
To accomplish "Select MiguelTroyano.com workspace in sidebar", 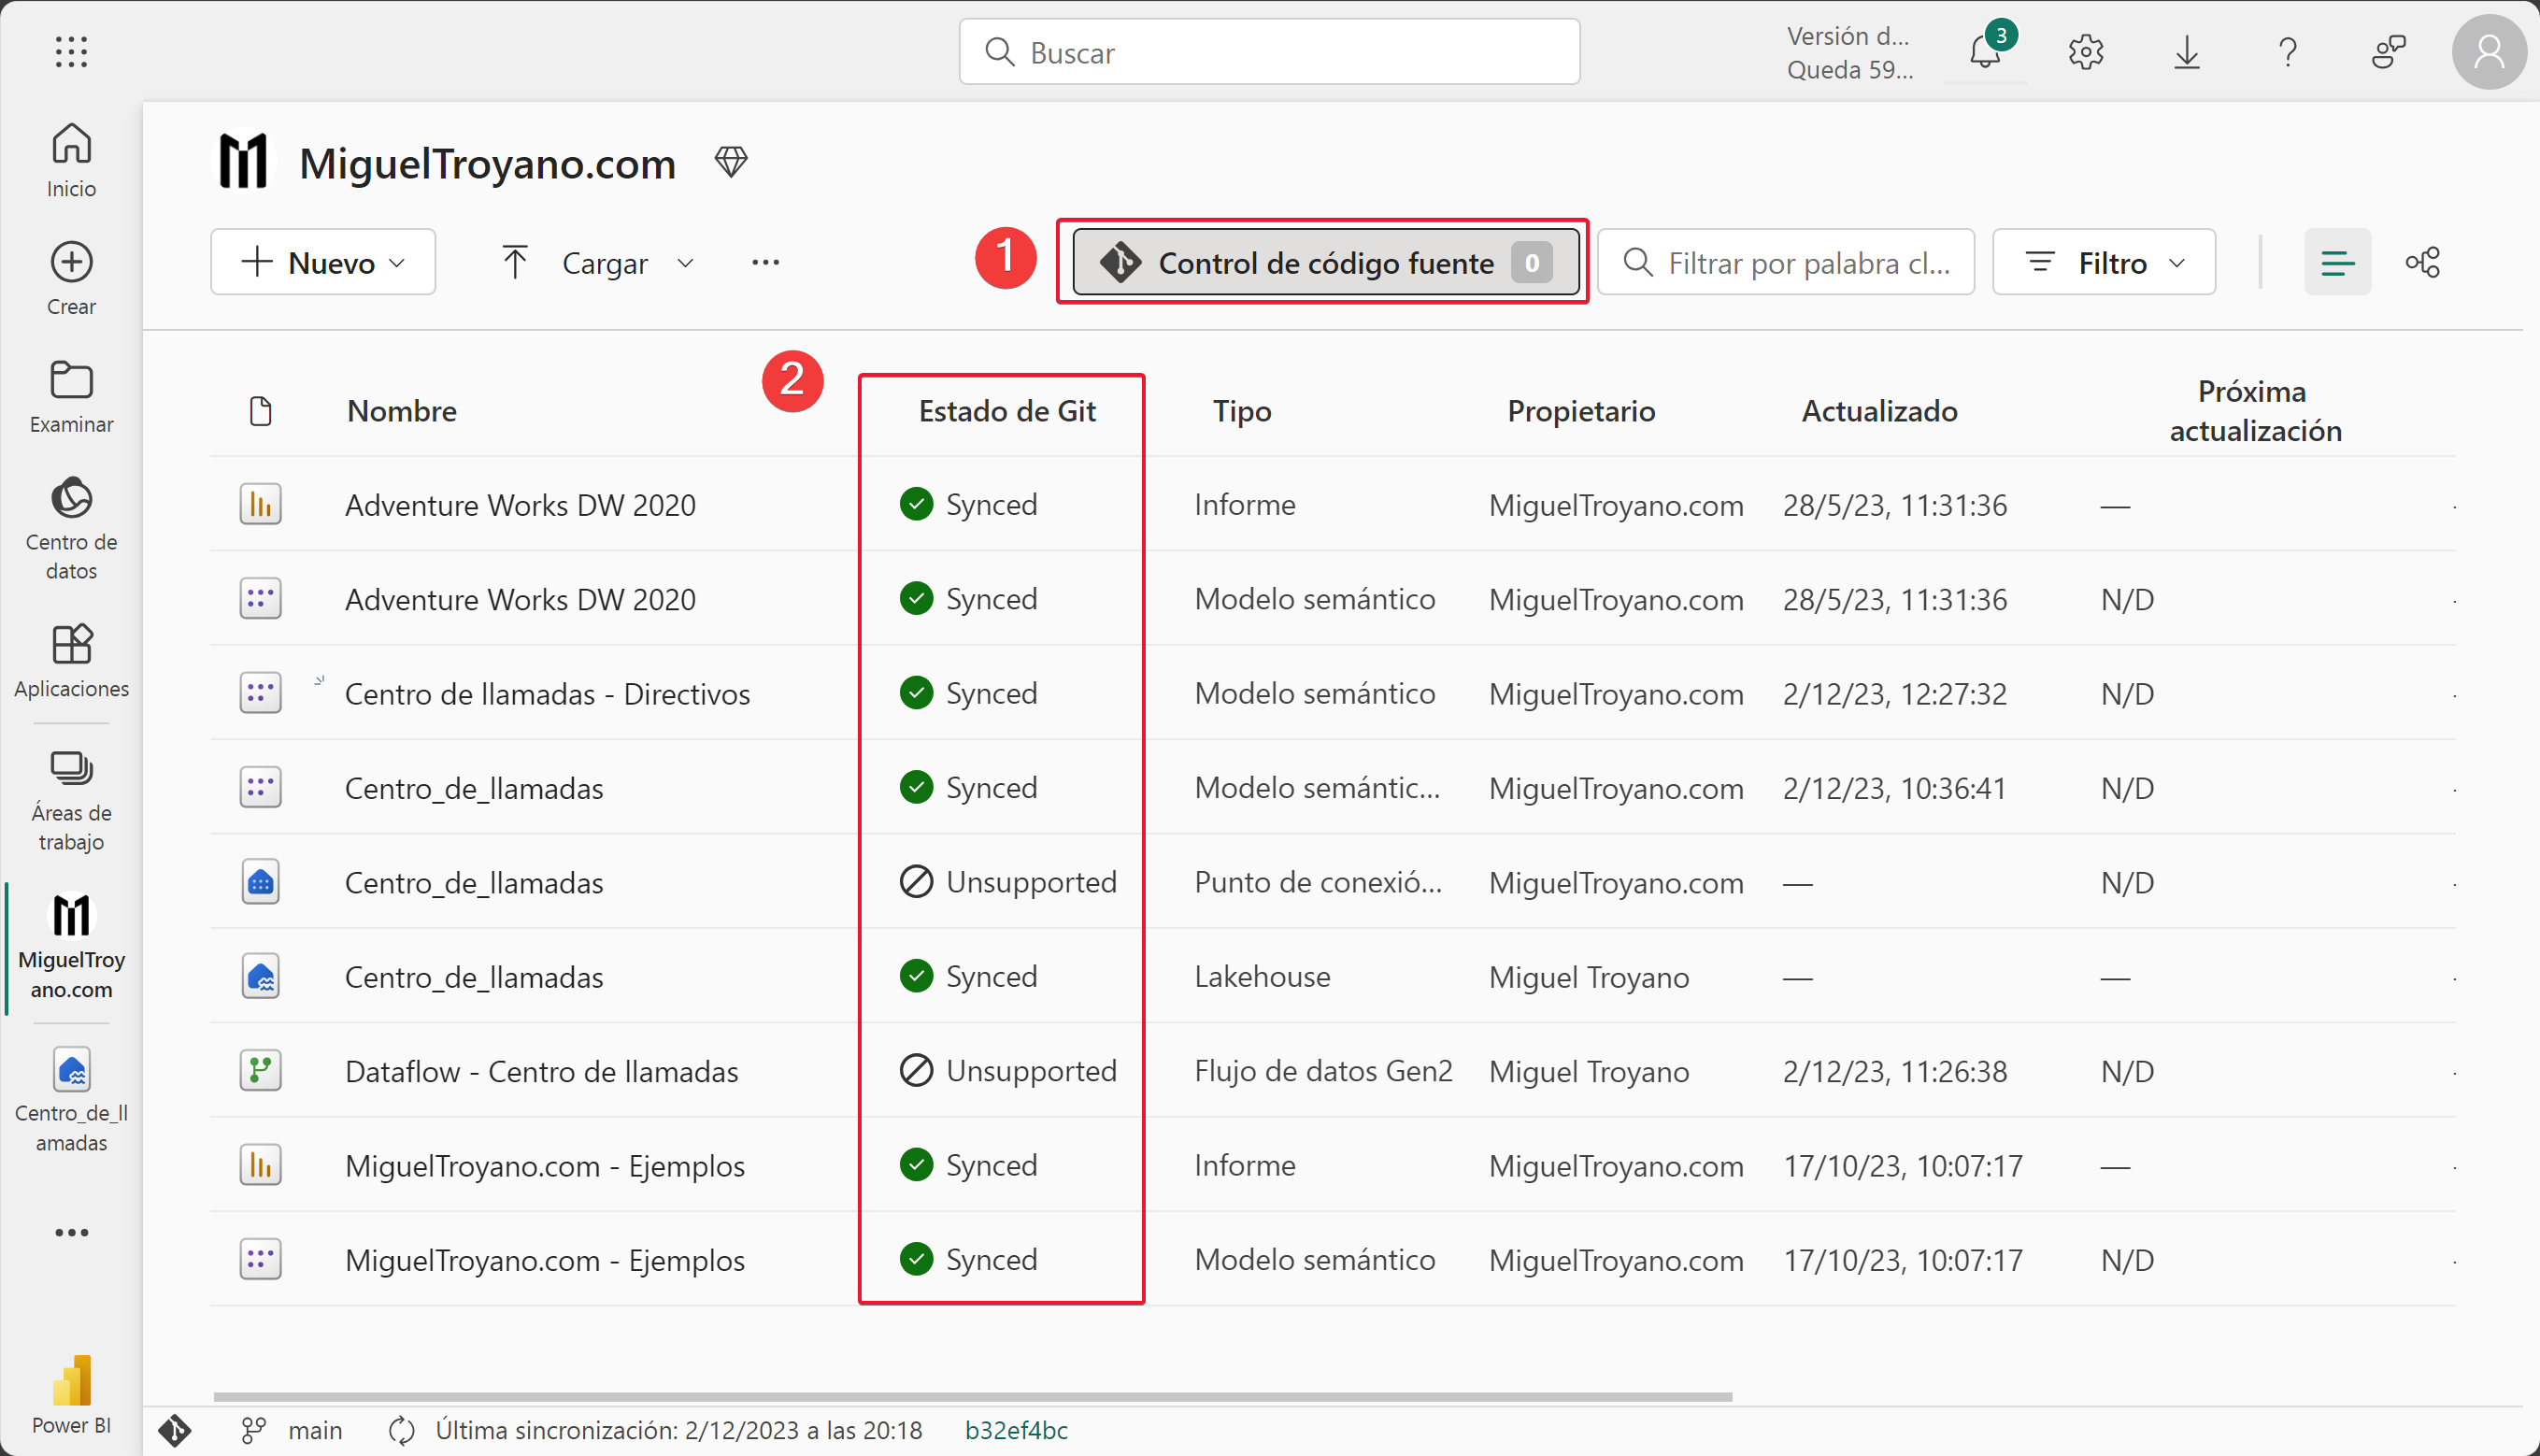I will (71, 945).
